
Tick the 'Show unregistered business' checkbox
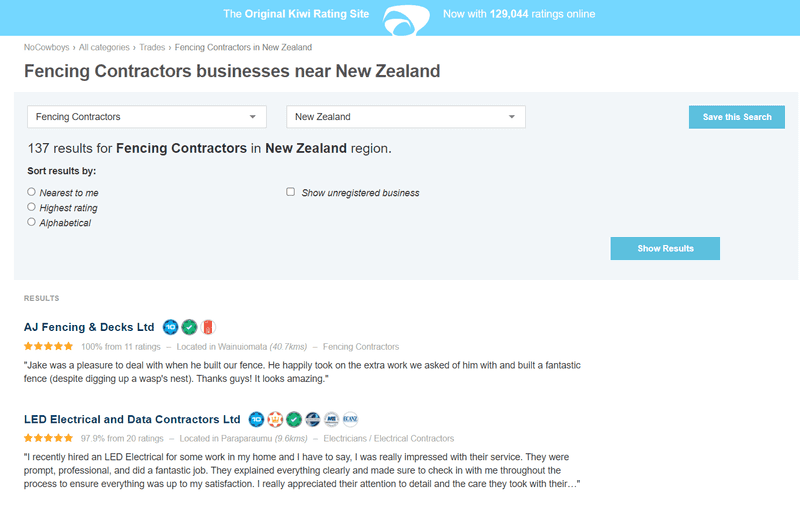[x=290, y=192]
